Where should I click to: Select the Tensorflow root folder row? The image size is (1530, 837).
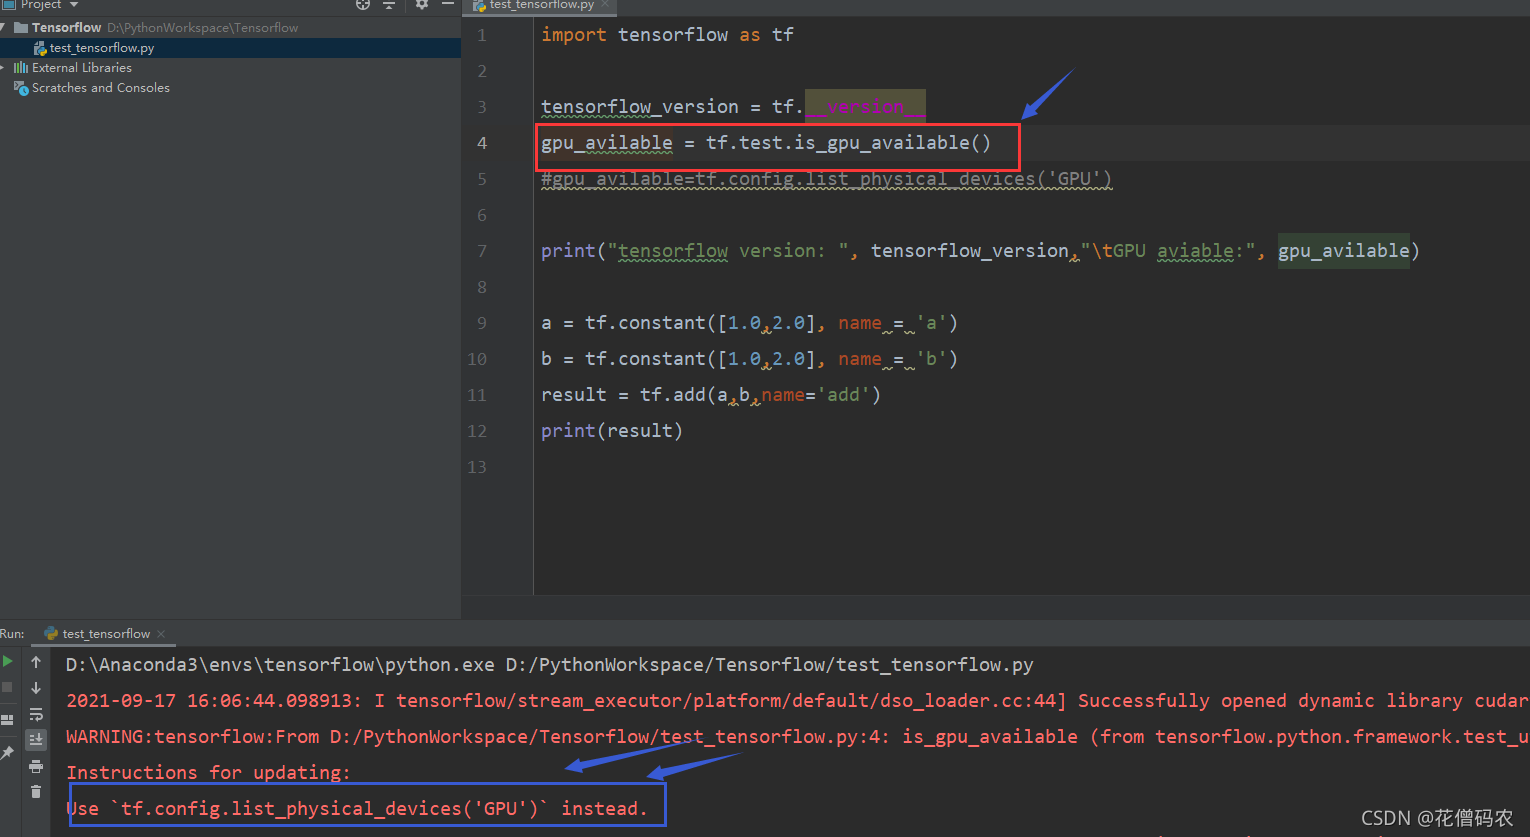click(x=230, y=28)
